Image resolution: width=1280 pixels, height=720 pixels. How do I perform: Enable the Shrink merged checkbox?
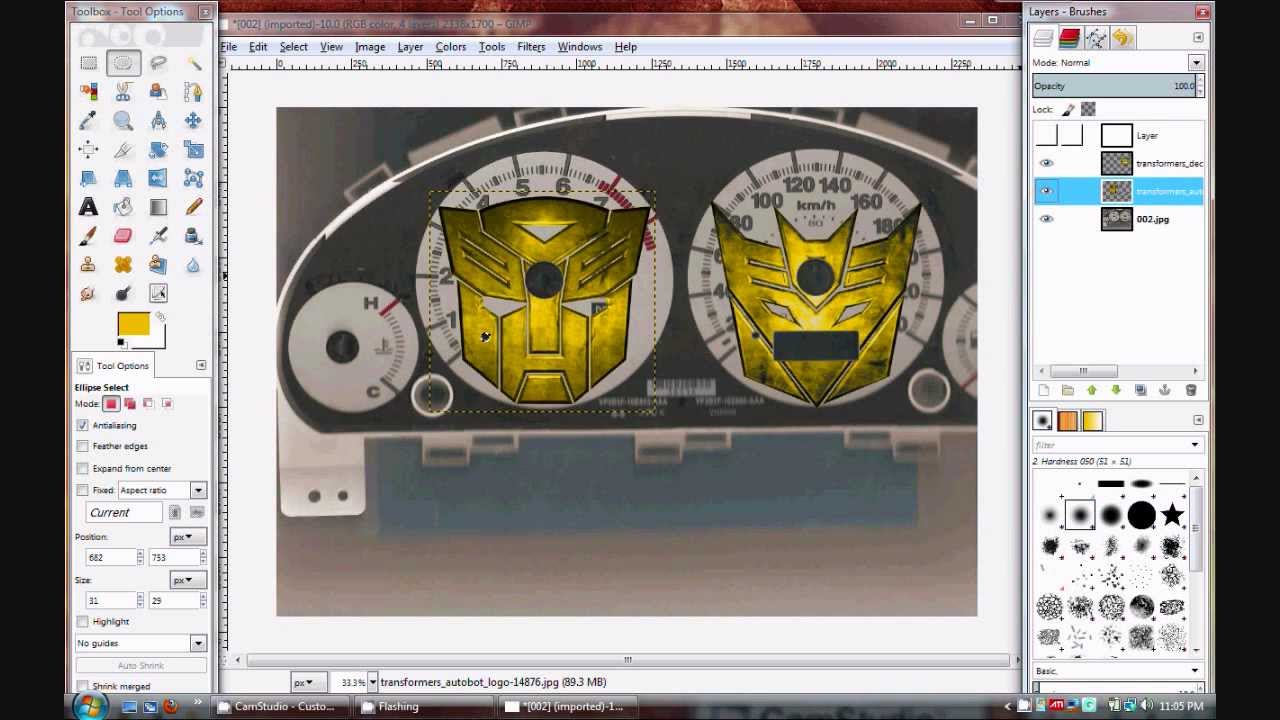click(x=83, y=686)
